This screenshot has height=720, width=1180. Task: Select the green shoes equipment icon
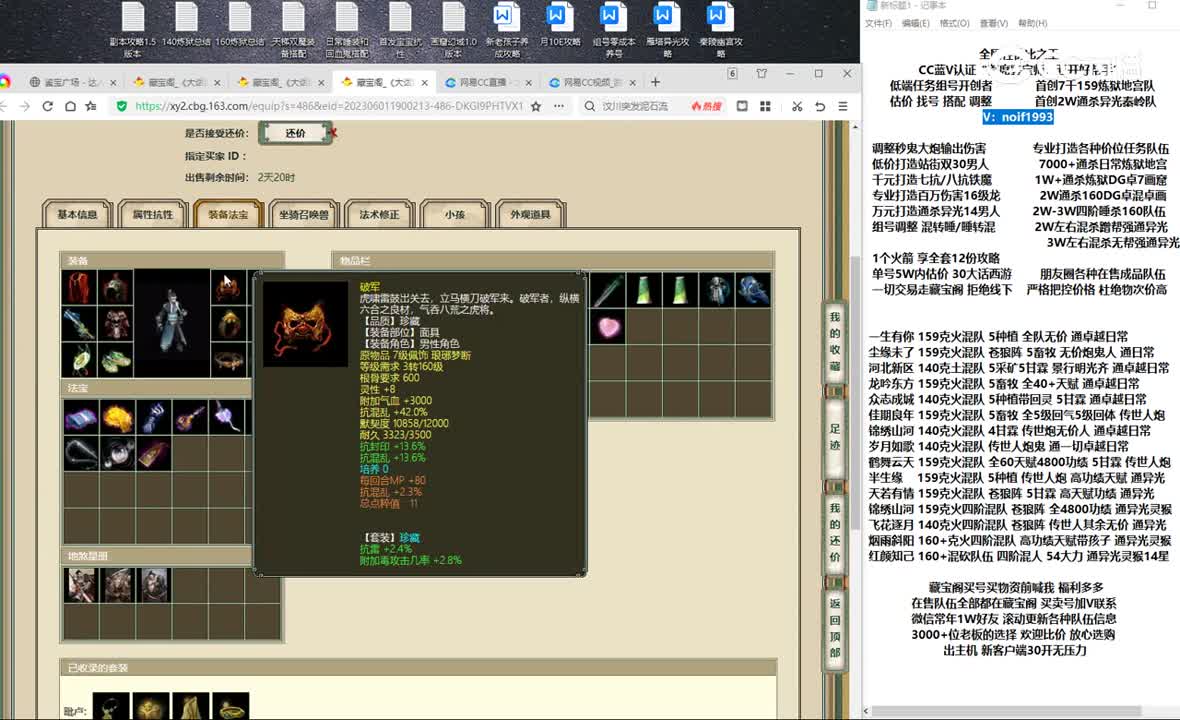coord(115,360)
